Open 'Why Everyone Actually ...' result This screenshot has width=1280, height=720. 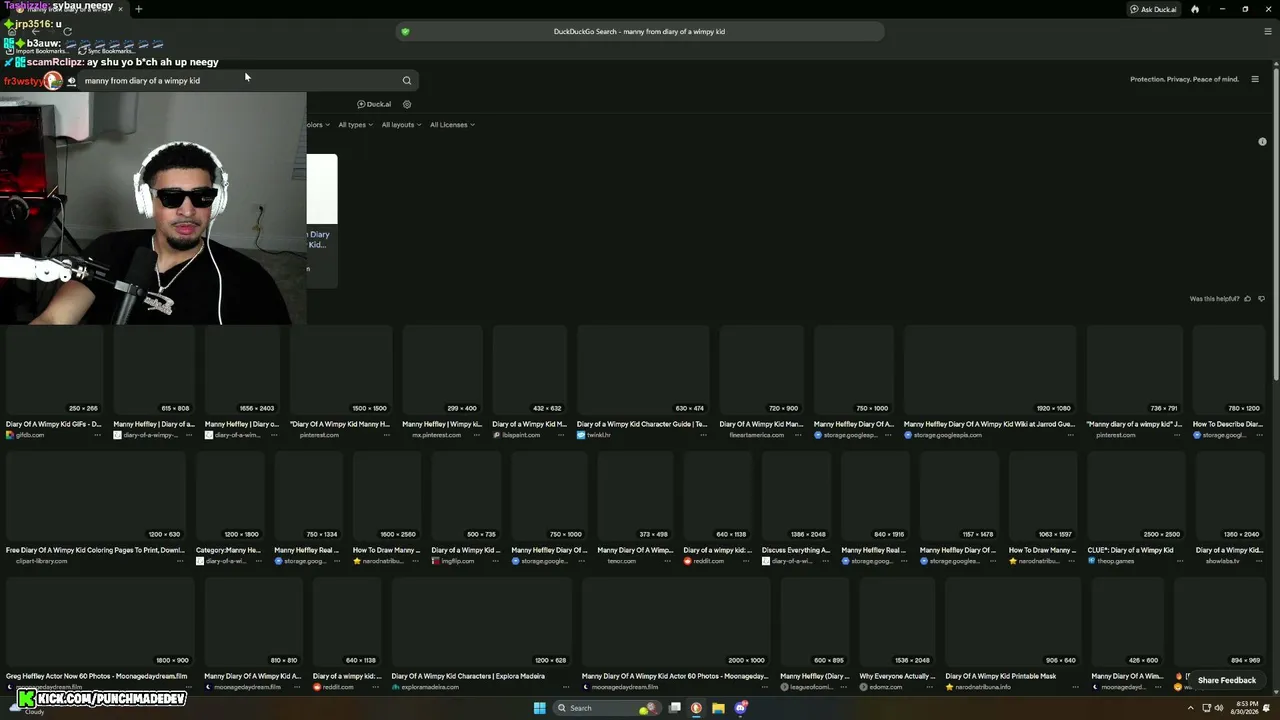(x=897, y=676)
